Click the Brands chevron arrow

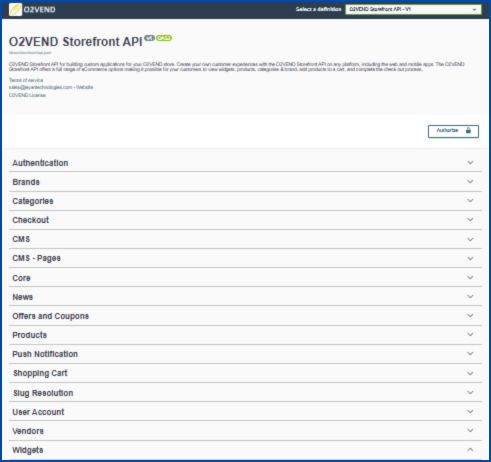click(x=470, y=182)
